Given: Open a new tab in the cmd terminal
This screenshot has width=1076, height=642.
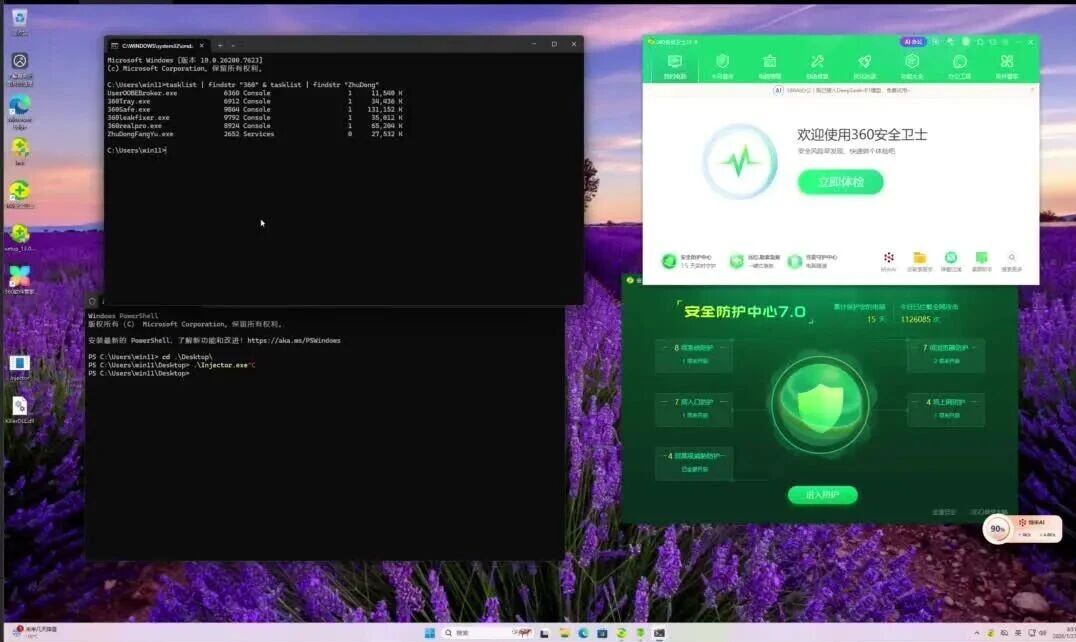Looking at the screenshot, I should (220, 45).
